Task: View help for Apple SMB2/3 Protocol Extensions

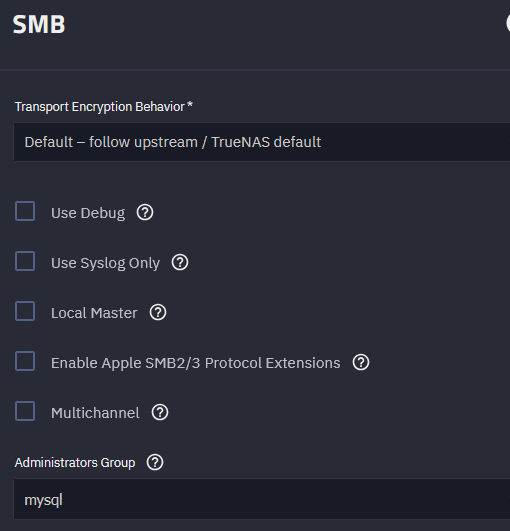Action: click(x=361, y=362)
